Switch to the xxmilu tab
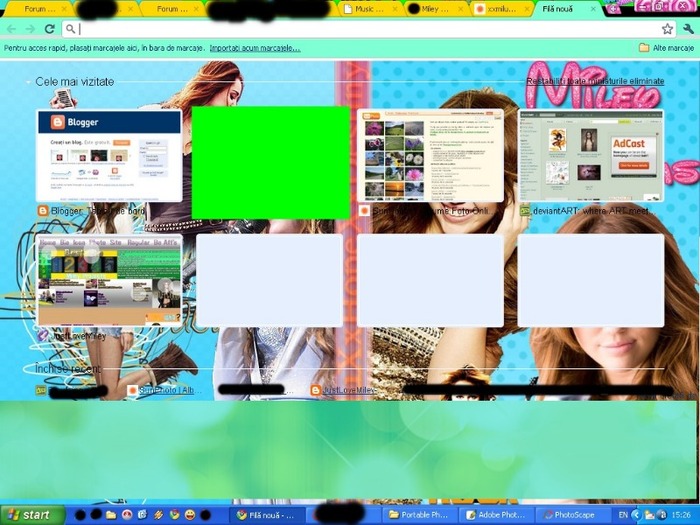Screen dimensions: 700x525 [500, 8]
